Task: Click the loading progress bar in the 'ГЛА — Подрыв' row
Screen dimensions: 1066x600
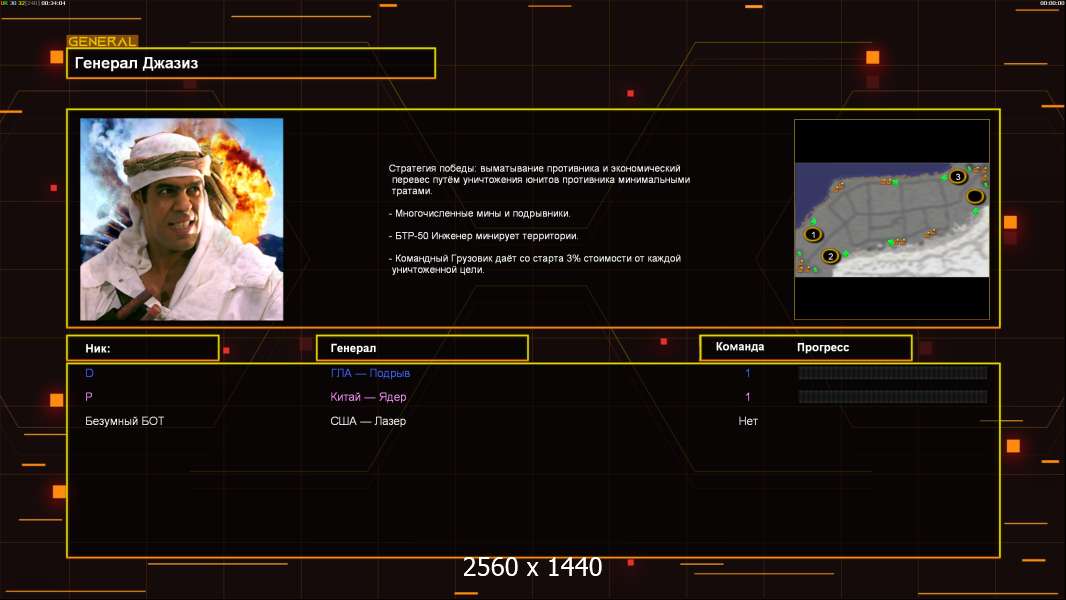Action: [x=893, y=372]
